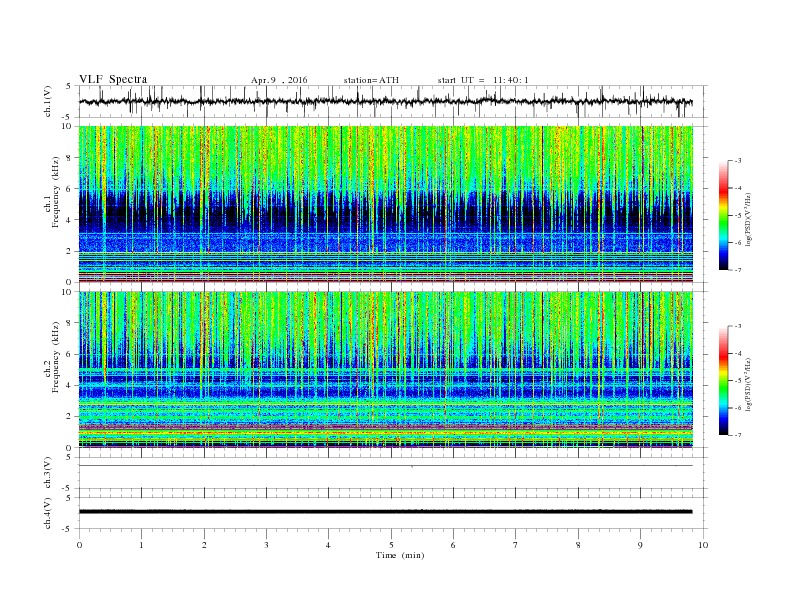Click the "5" time-axis tick label
Viewport: 792px width, 612px height.
[391, 545]
